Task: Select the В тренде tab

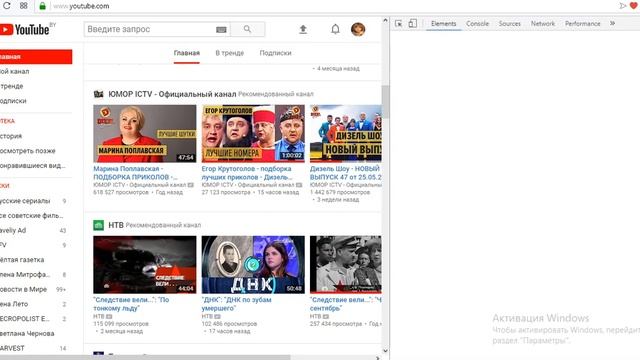Action: point(229,53)
